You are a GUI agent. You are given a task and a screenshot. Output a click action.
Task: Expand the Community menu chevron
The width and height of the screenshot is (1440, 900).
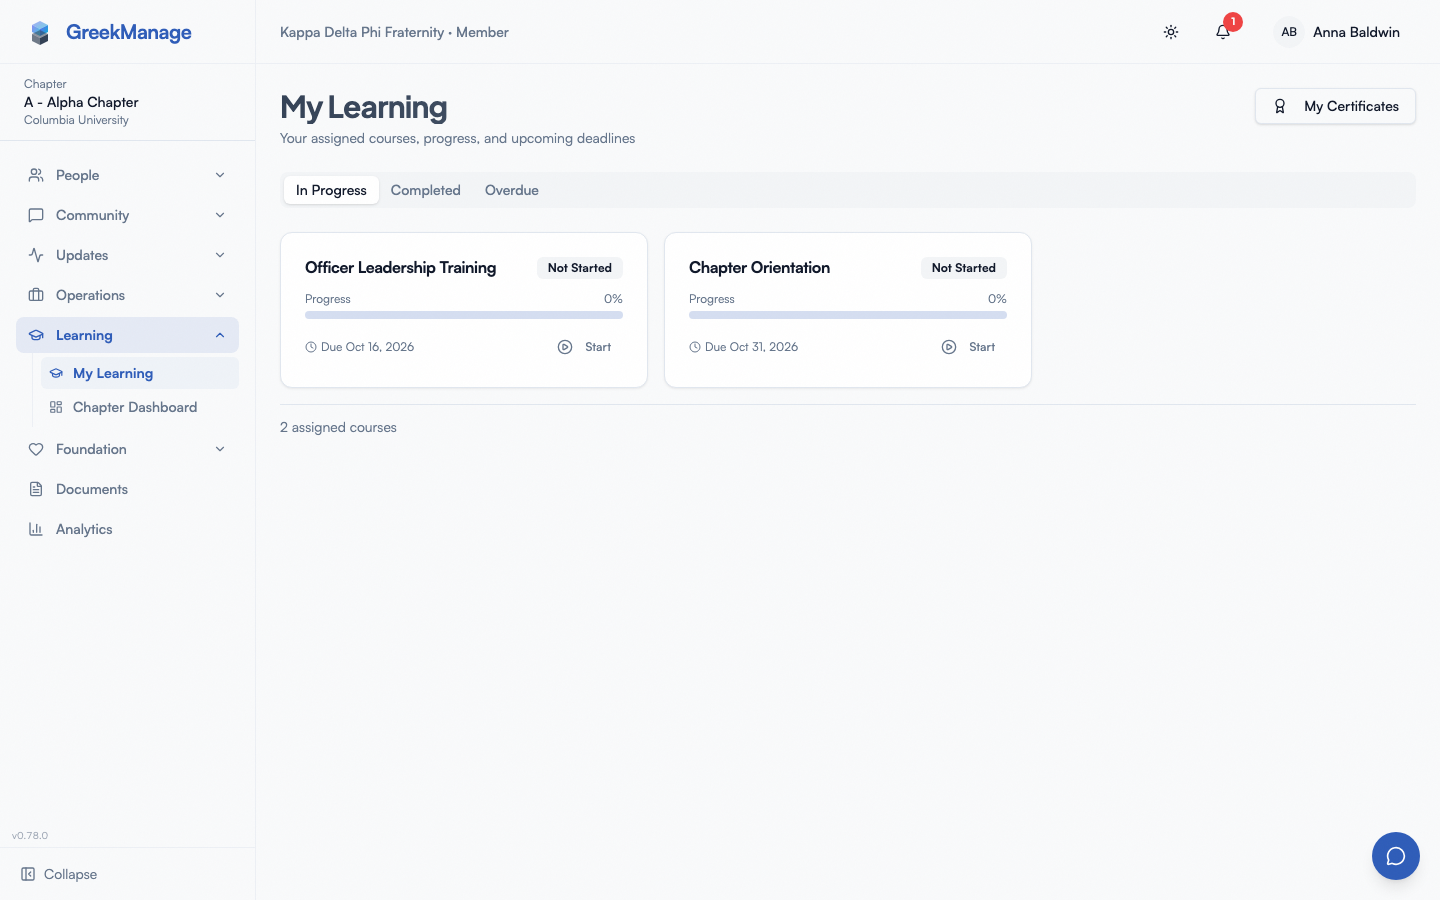(220, 215)
